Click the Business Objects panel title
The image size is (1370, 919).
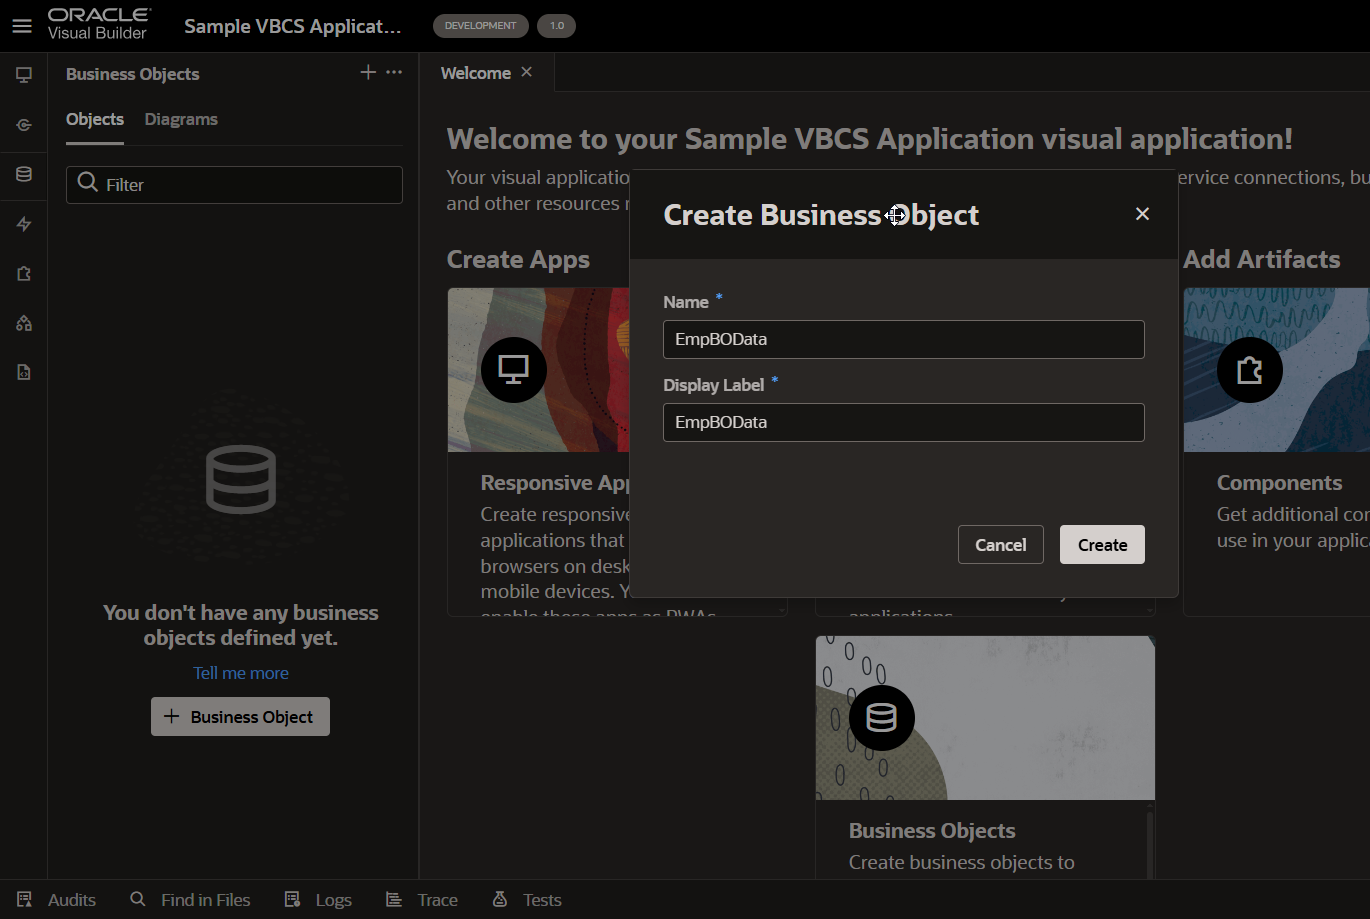(x=132, y=74)
